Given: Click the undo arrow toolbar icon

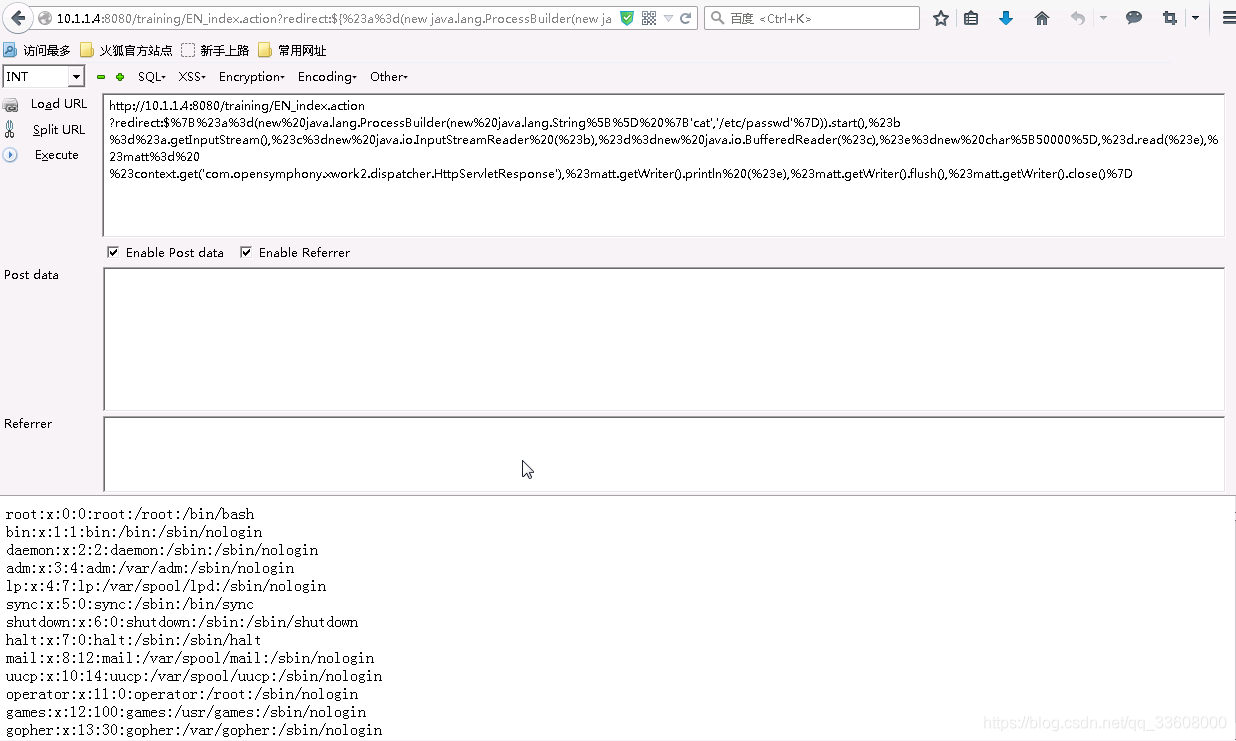Looking at the screenshot, I should pos(1077,18).
